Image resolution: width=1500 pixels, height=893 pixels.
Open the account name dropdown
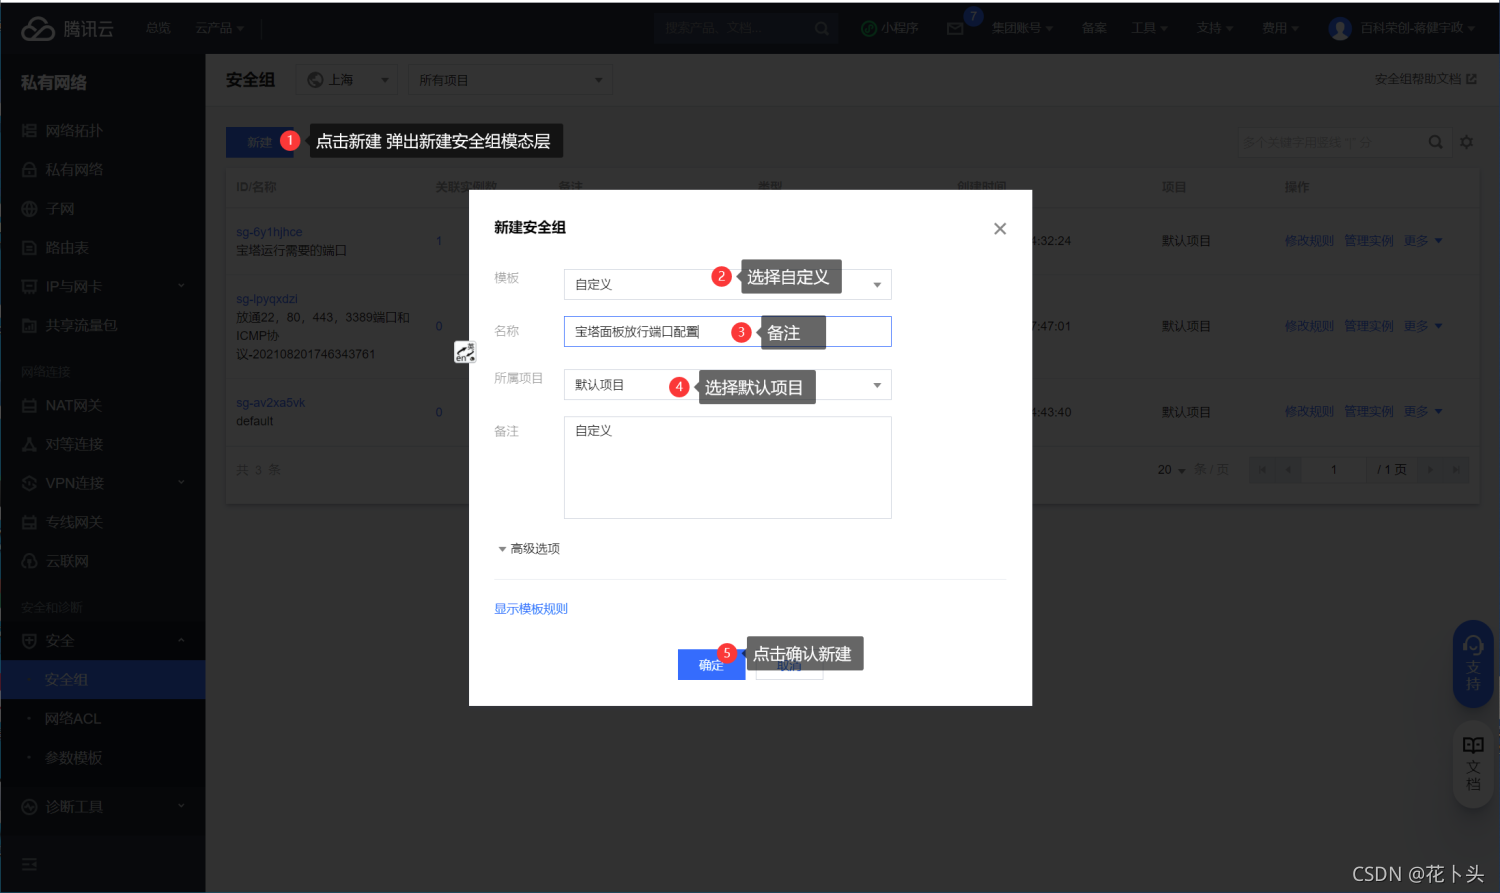(x=1417, y=28)
